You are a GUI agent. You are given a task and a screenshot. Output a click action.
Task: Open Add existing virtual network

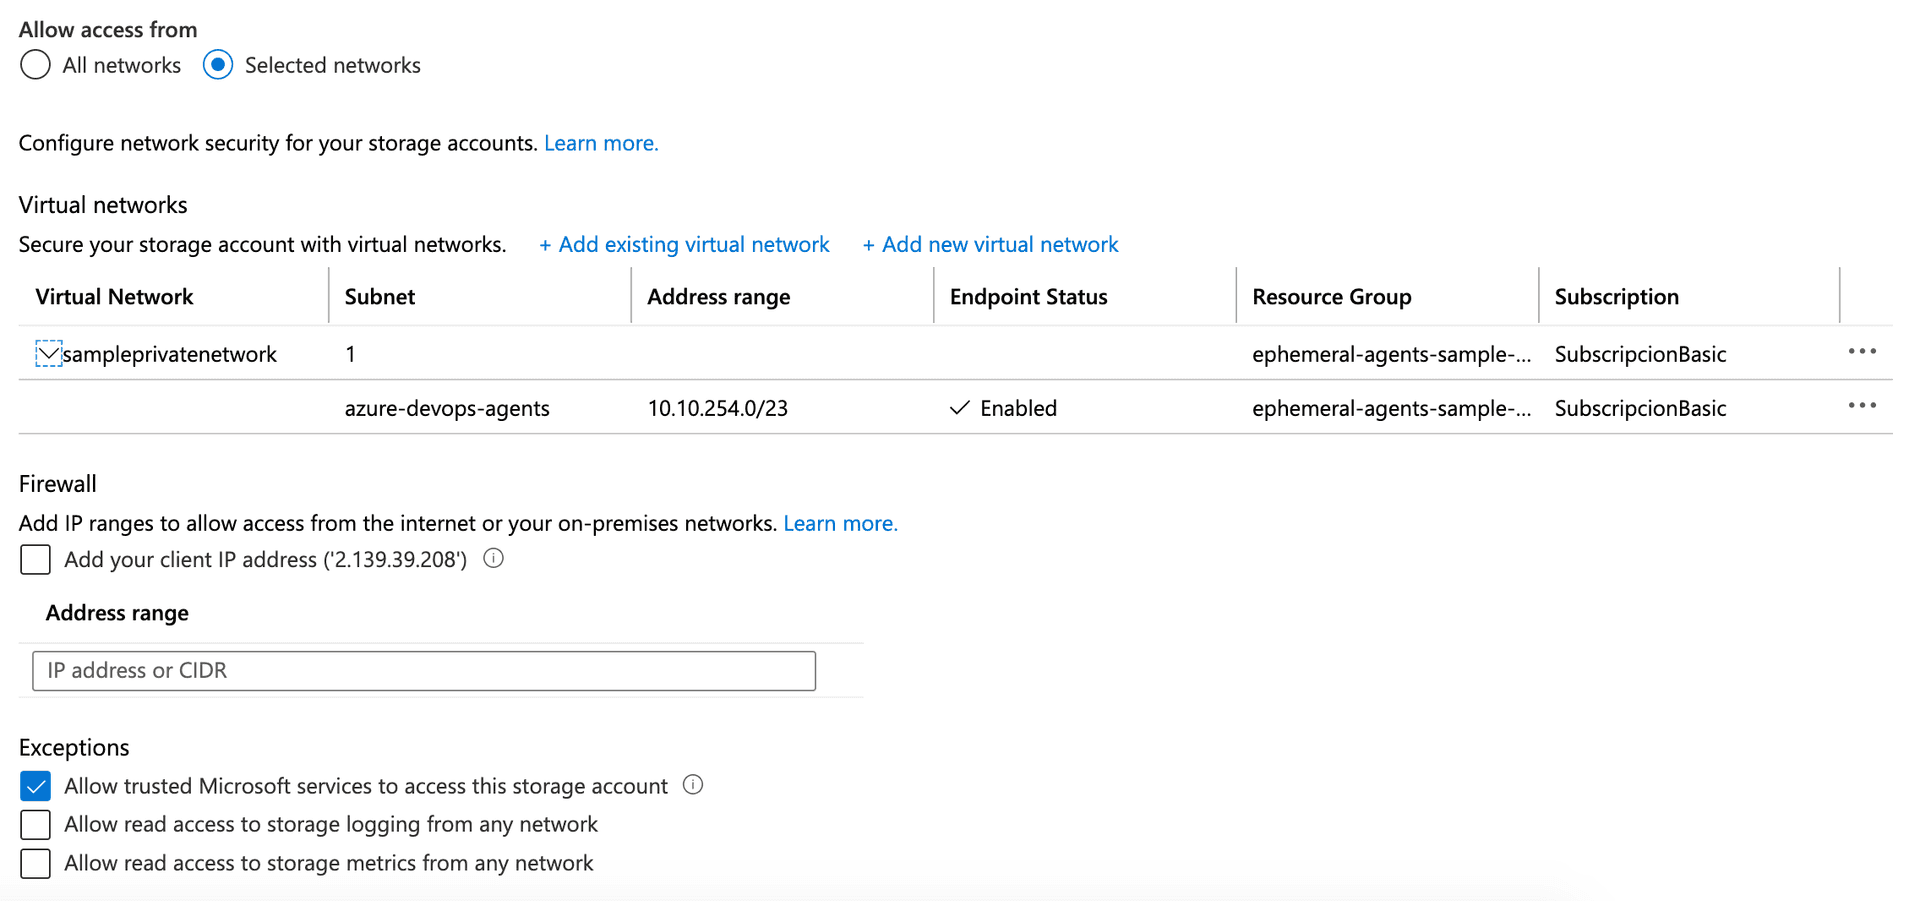tap(684, 244)
